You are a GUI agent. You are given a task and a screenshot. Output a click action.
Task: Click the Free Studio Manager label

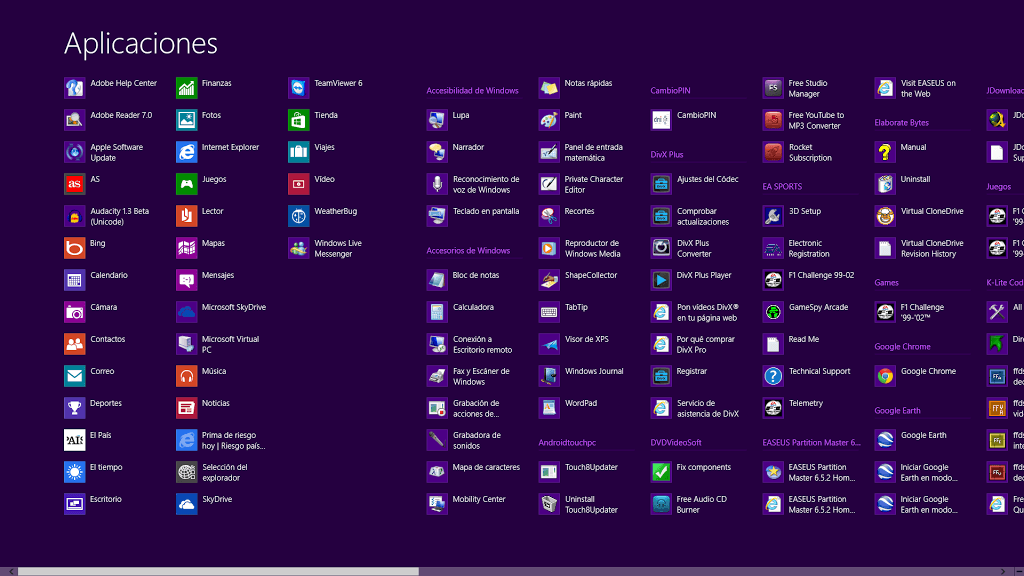[x=808, y=88]
